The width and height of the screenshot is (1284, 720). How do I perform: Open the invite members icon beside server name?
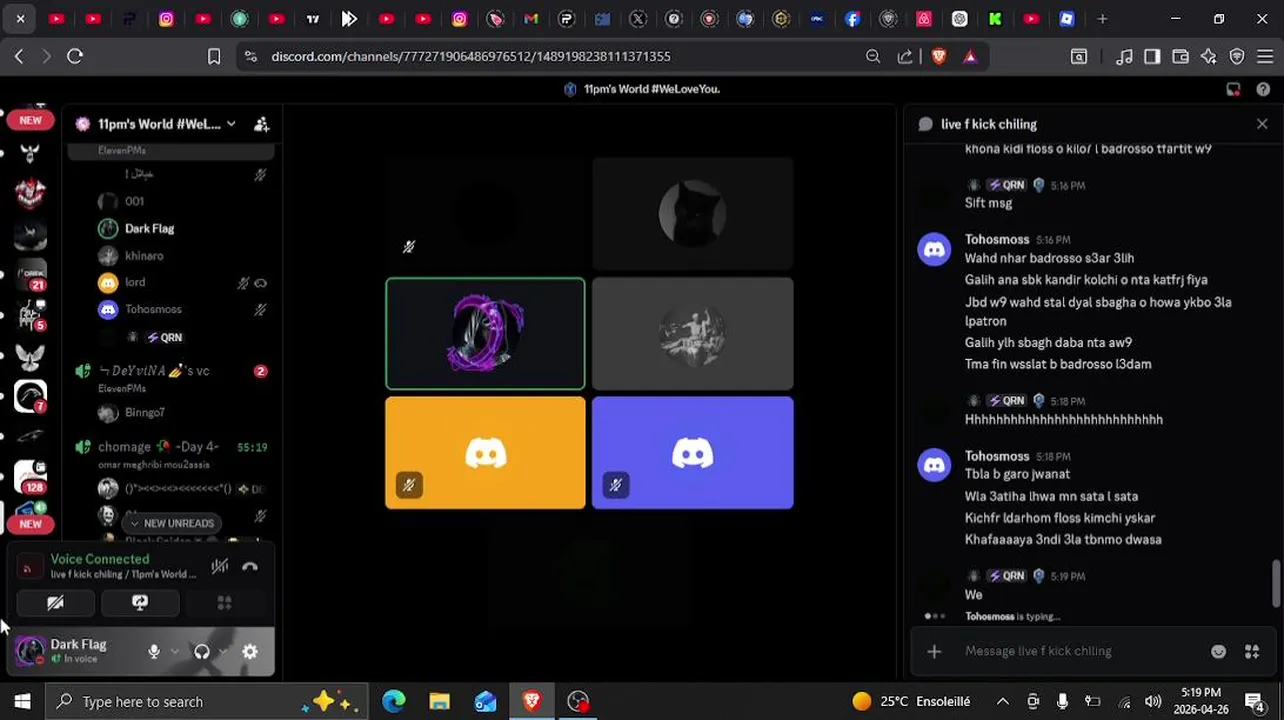tap(261, 124)
